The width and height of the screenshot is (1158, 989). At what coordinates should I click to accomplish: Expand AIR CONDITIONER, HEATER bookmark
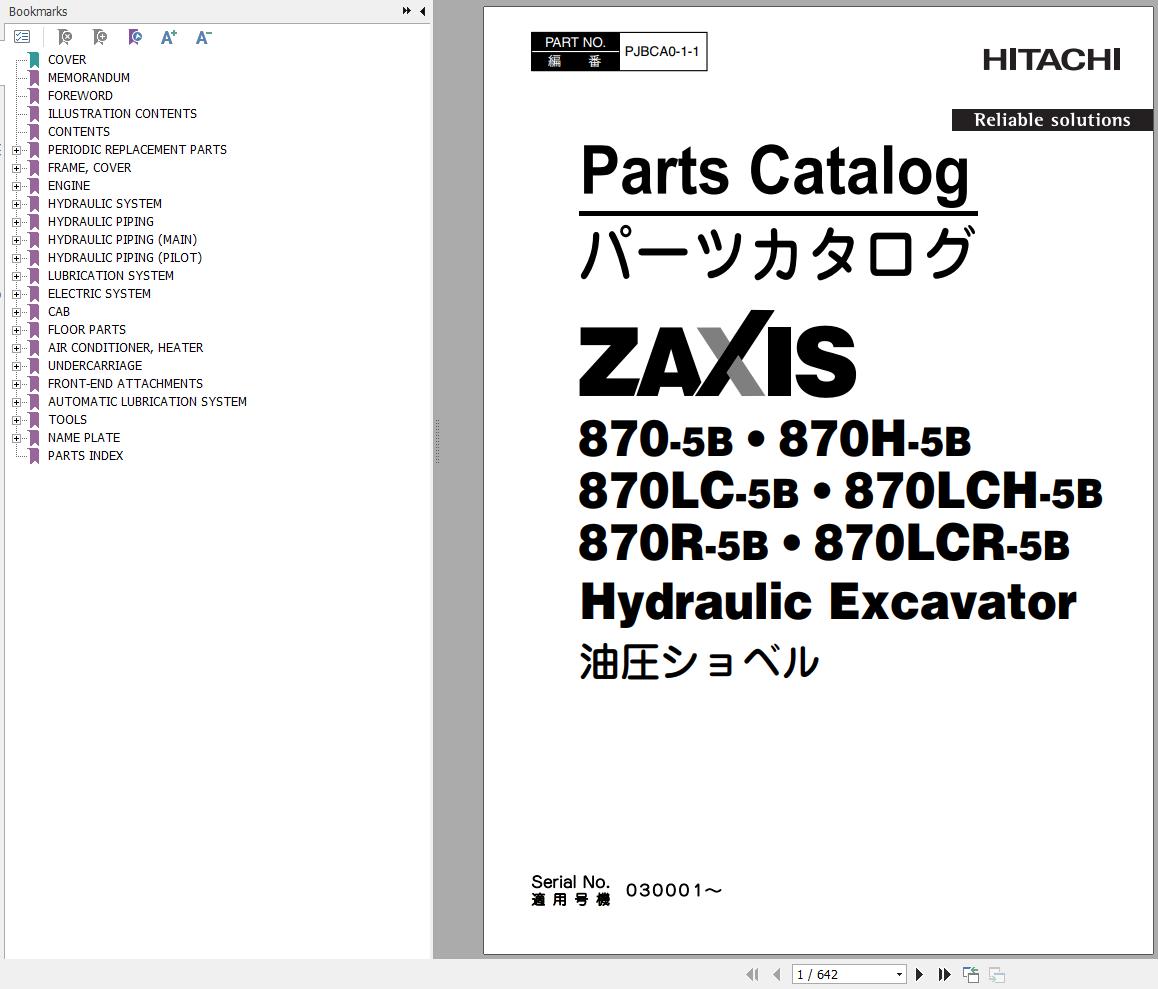(x=16, y=348)
